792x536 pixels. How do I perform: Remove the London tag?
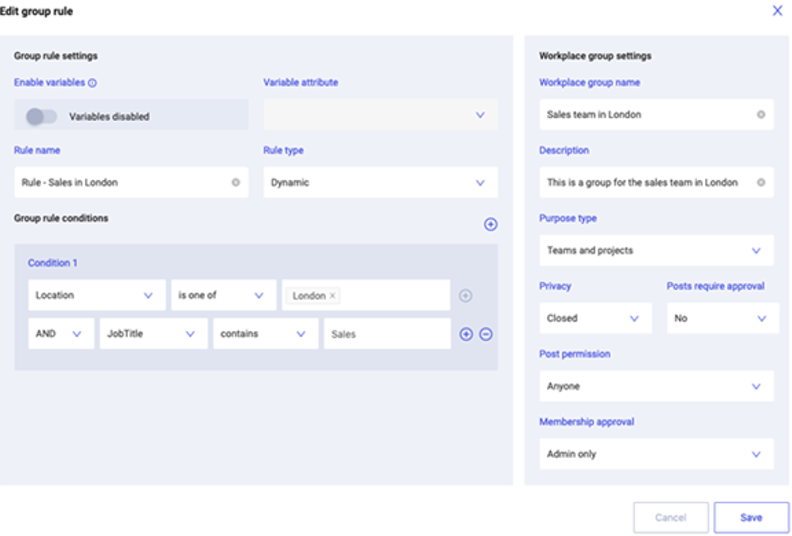pyautogui.click(x=332, y=296)
